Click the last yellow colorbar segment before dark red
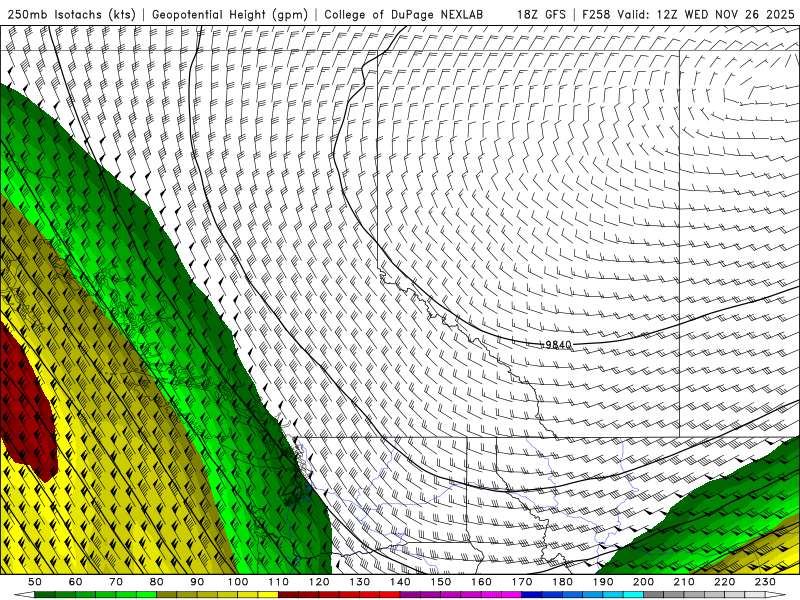 click(x=268, y=595)
